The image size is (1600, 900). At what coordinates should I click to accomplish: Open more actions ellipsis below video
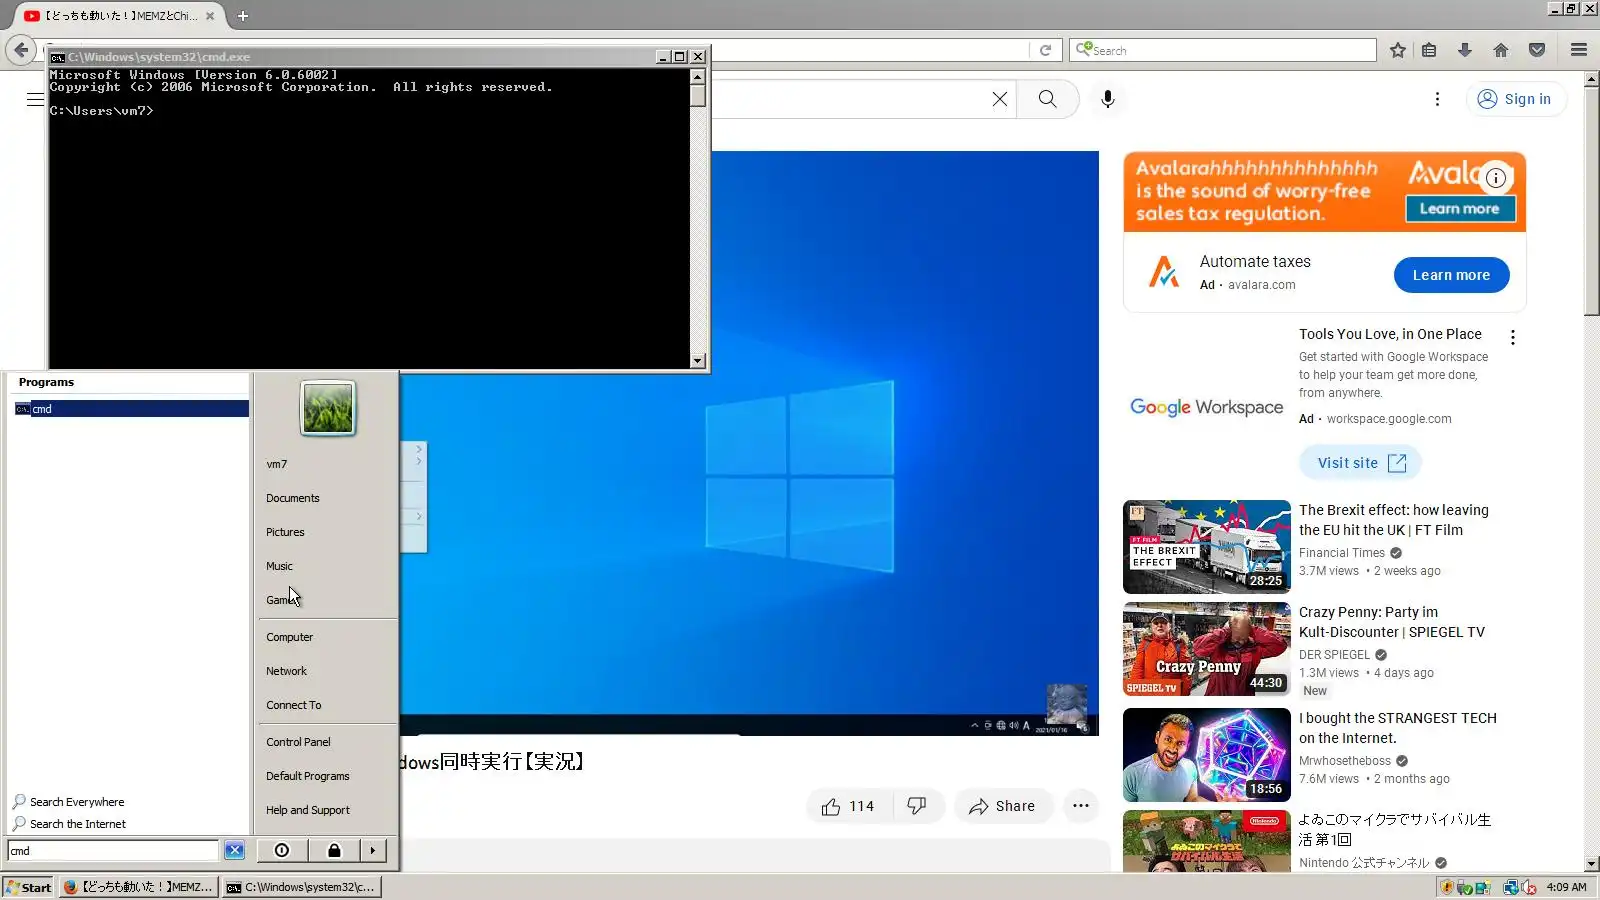[x=1081, y=806]
